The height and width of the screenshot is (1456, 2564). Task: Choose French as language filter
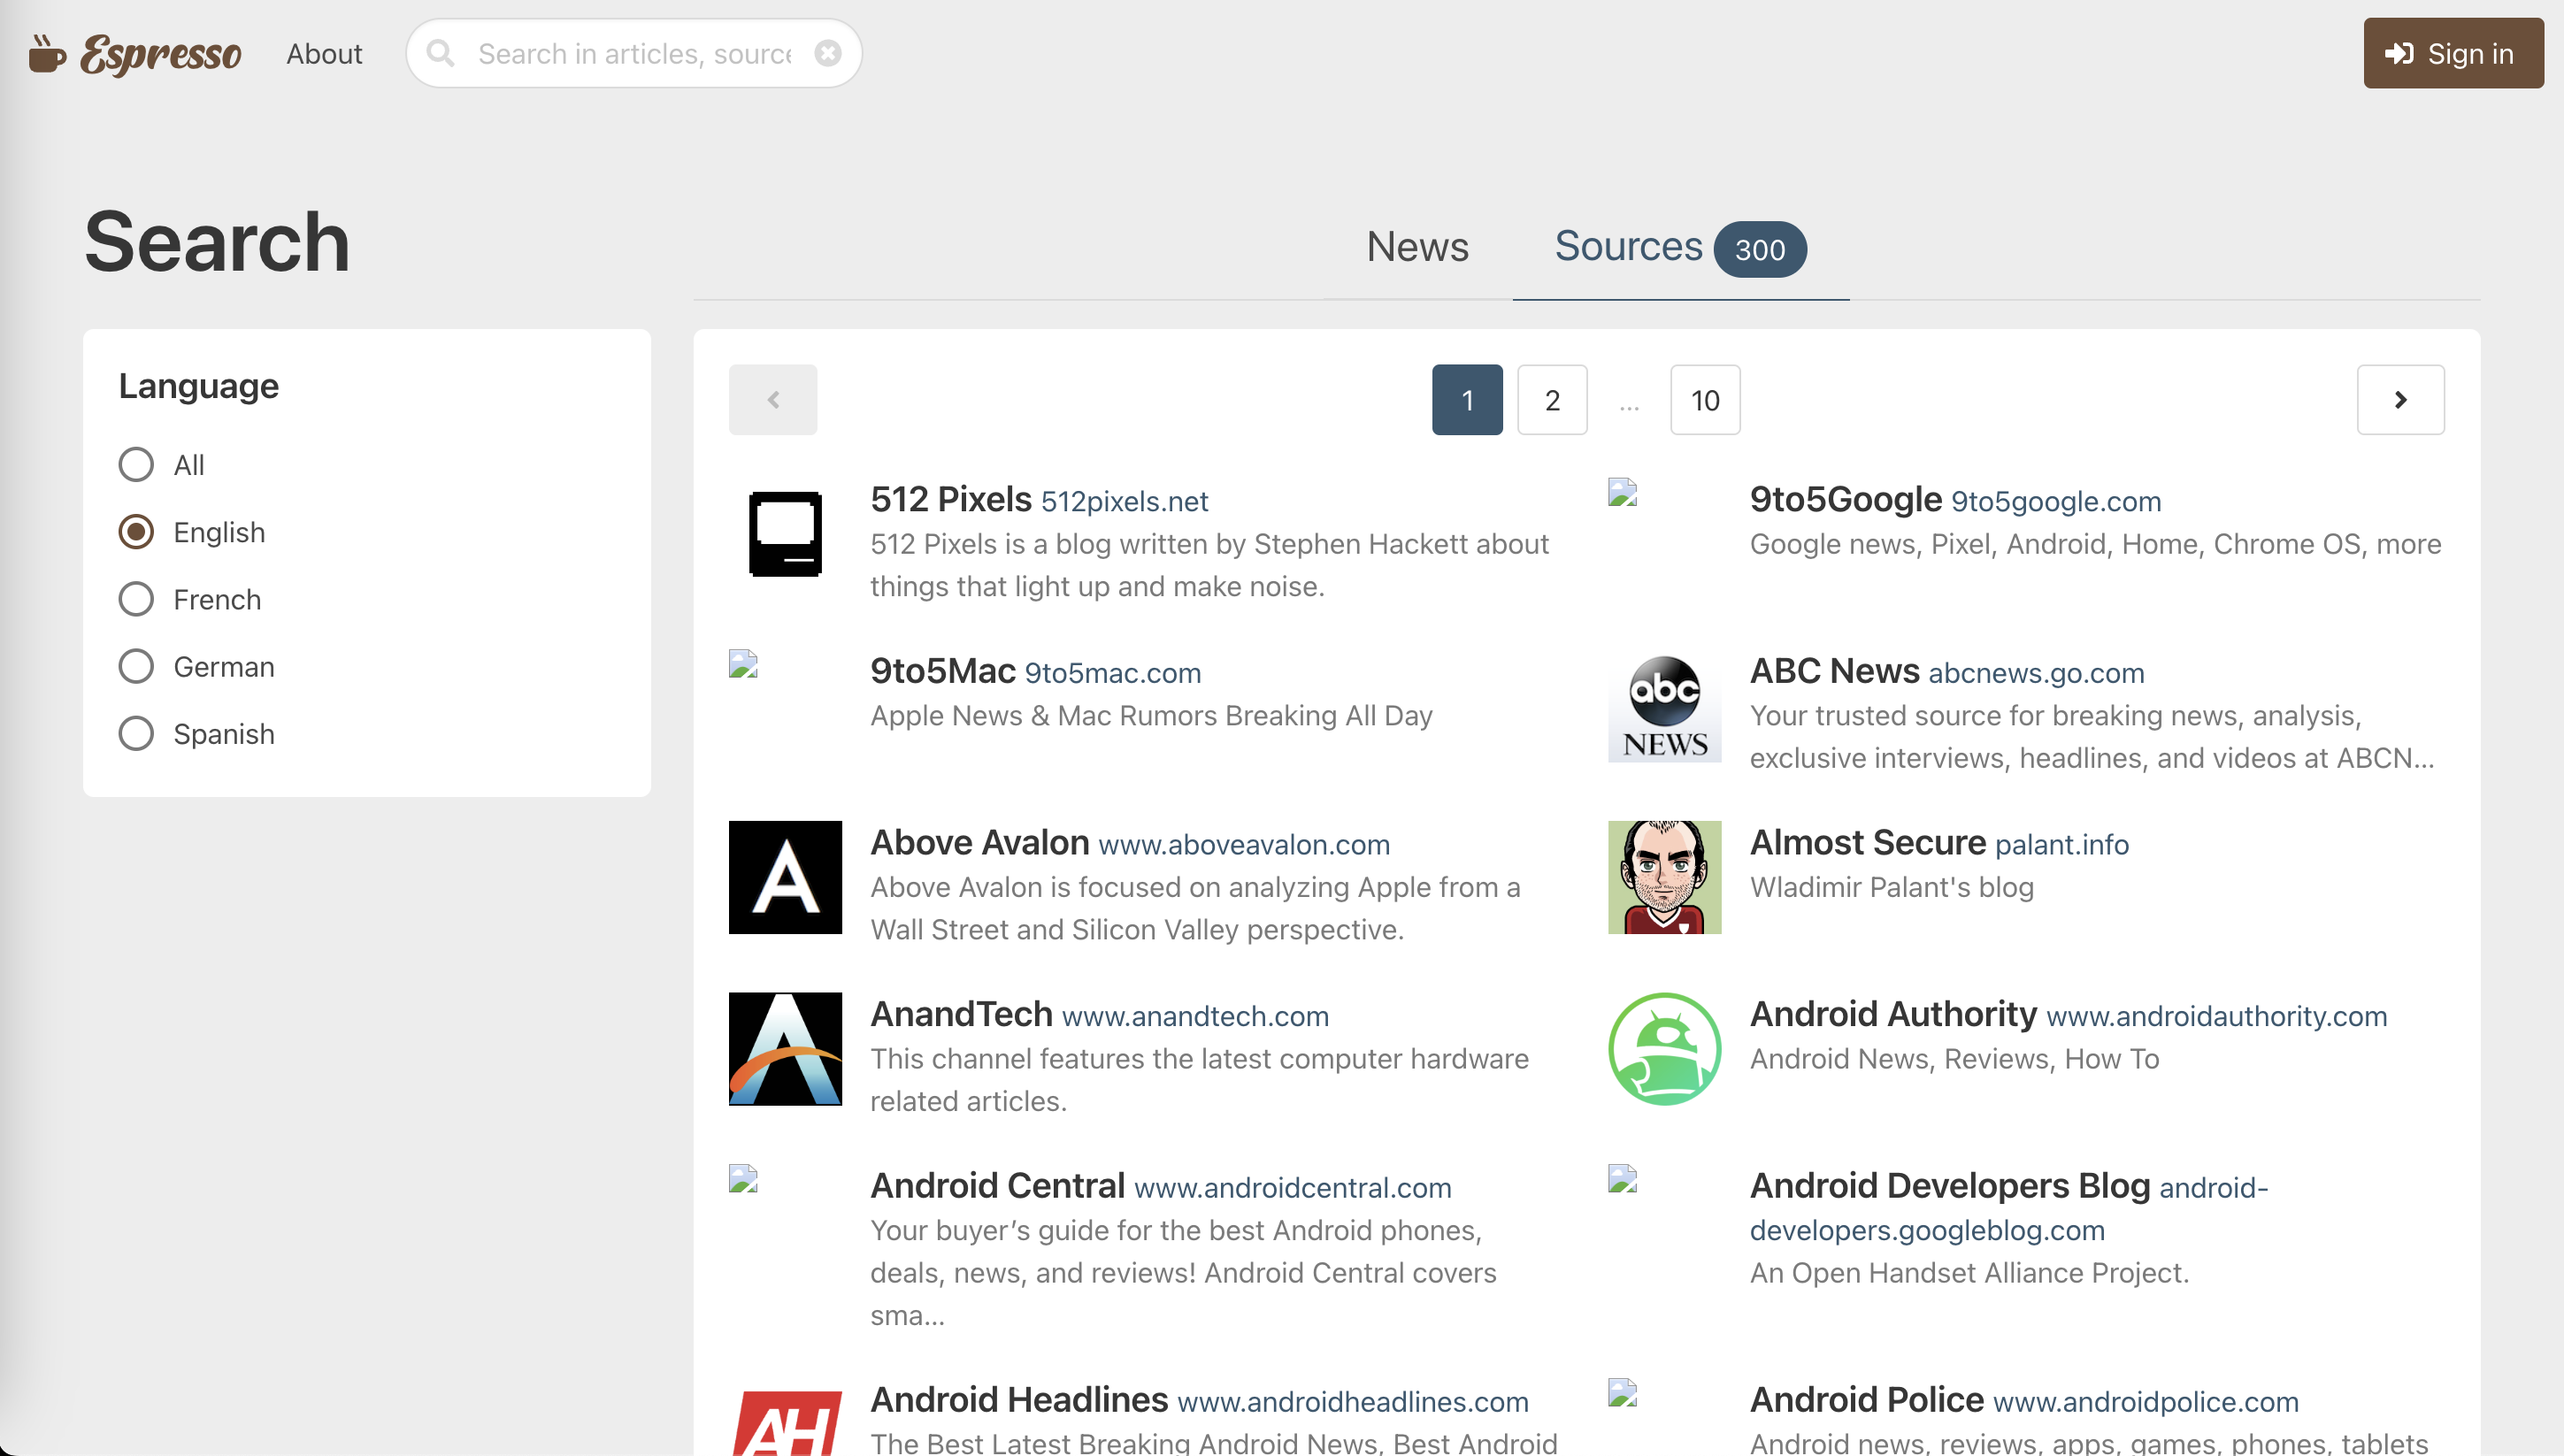point(136,599)
